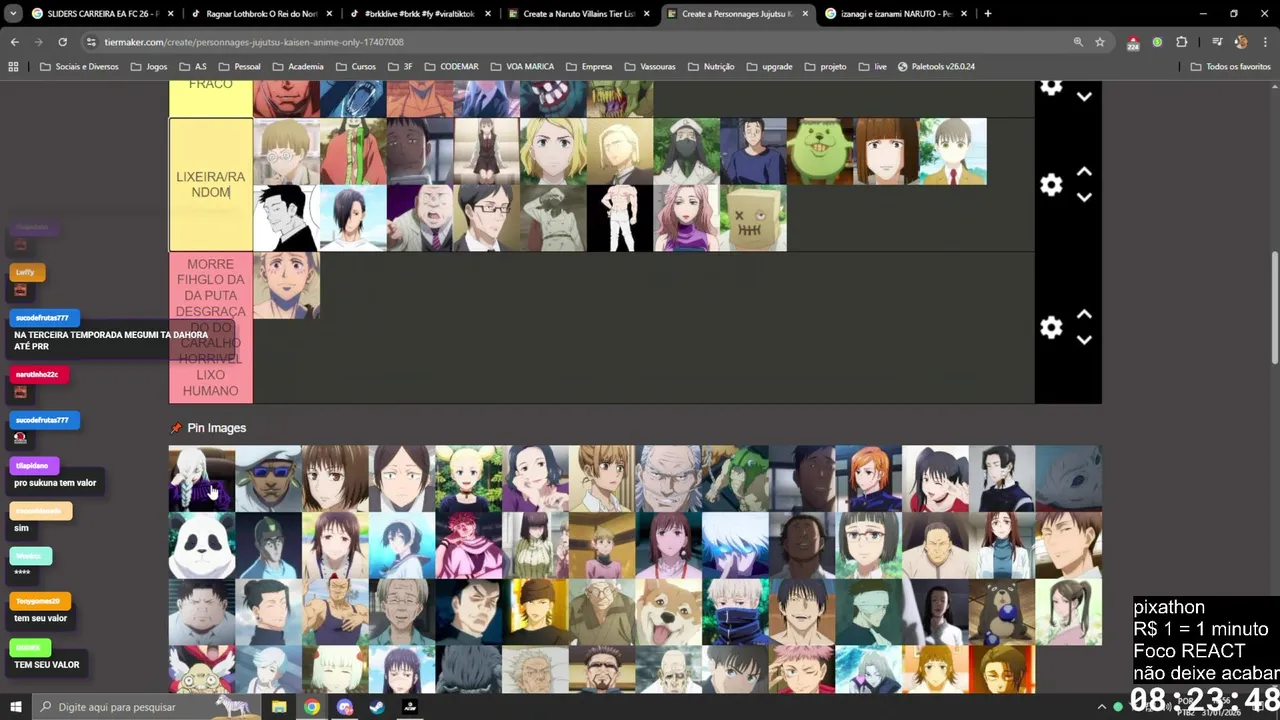Click chat message 'TEM SEU VALOR'
1280x720 pixels.
coord(46,665)
